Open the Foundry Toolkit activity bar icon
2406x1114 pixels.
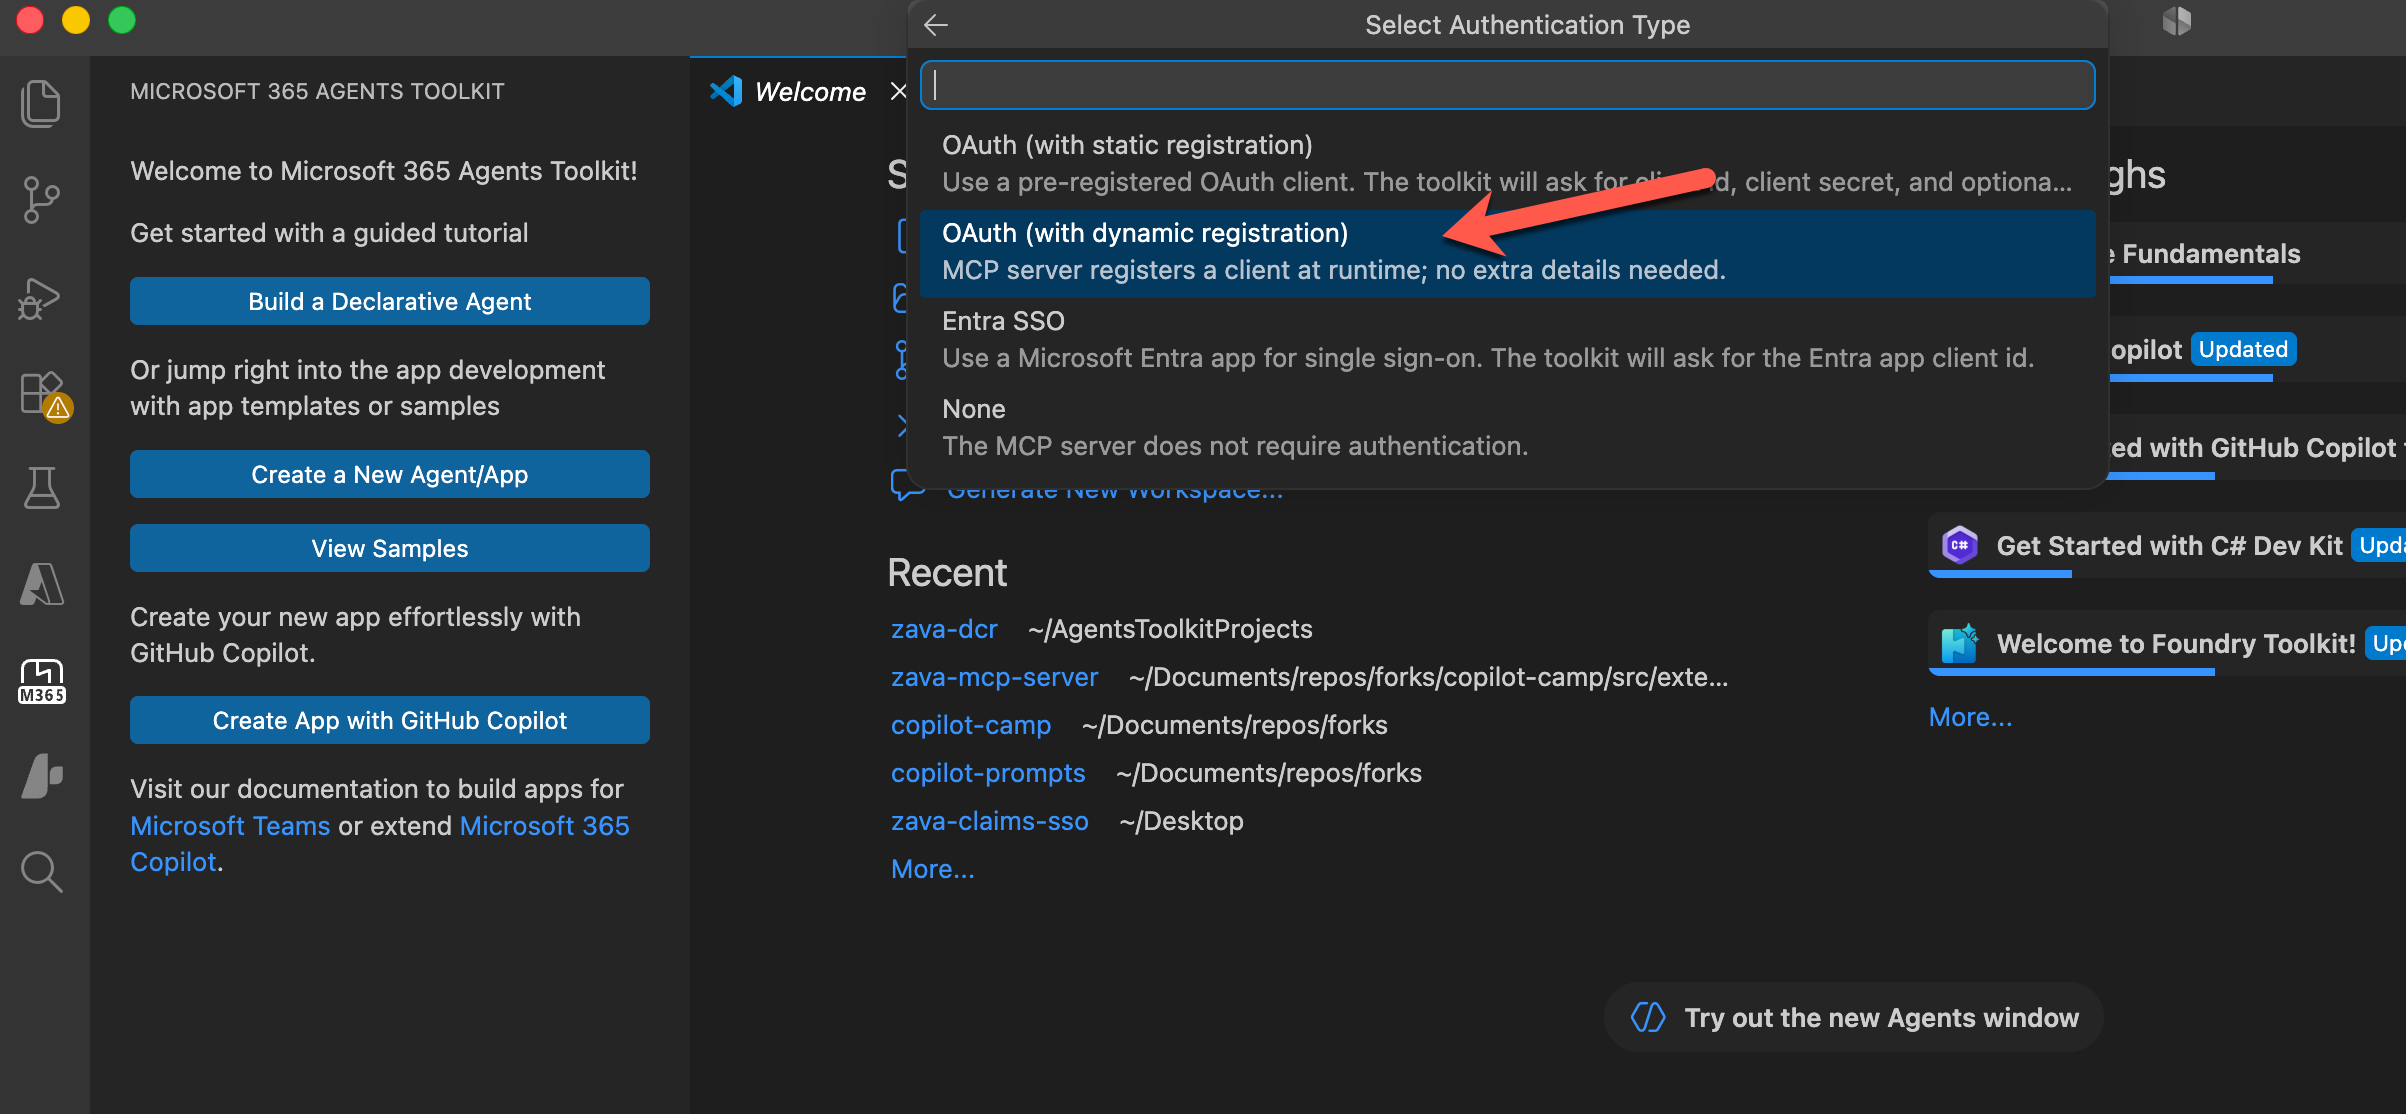click(41, 777)
